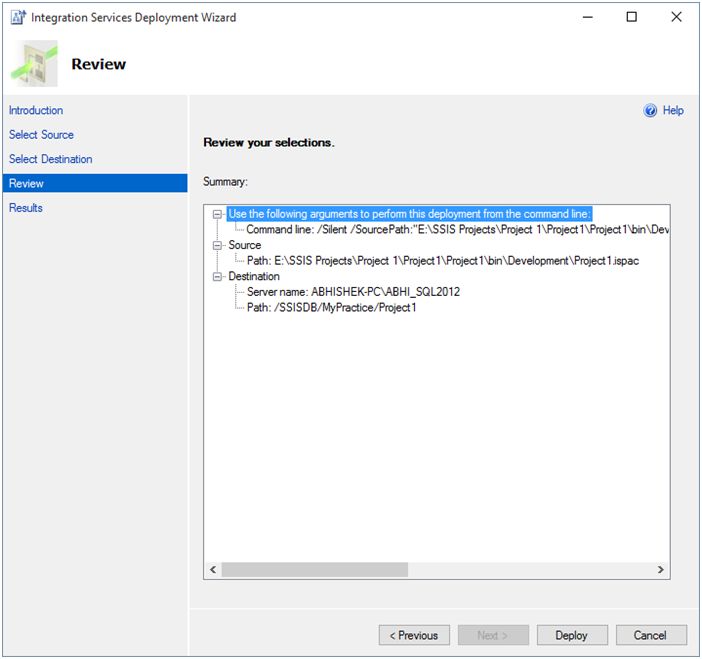Click the Previous button
The image size is (702, 659).
pos(414,635)
